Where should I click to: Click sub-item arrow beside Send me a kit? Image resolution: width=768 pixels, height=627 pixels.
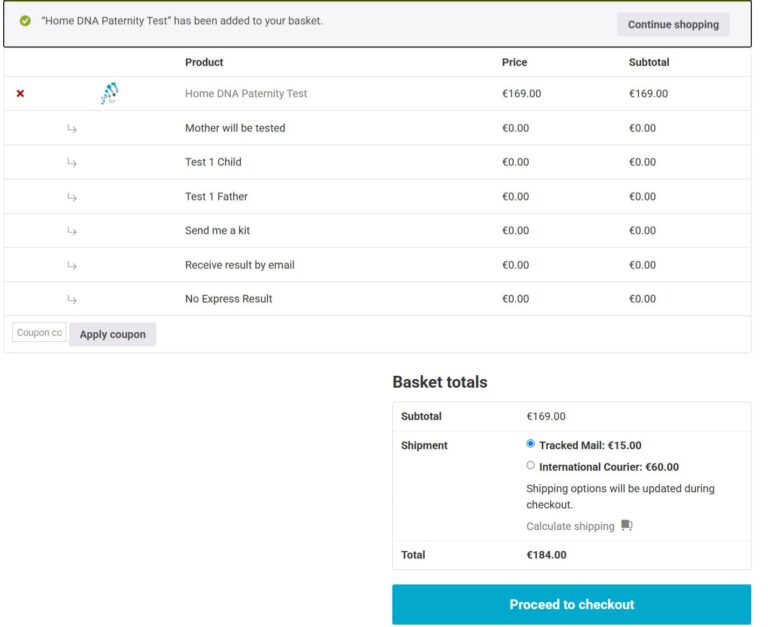click(x=72, y=231)
